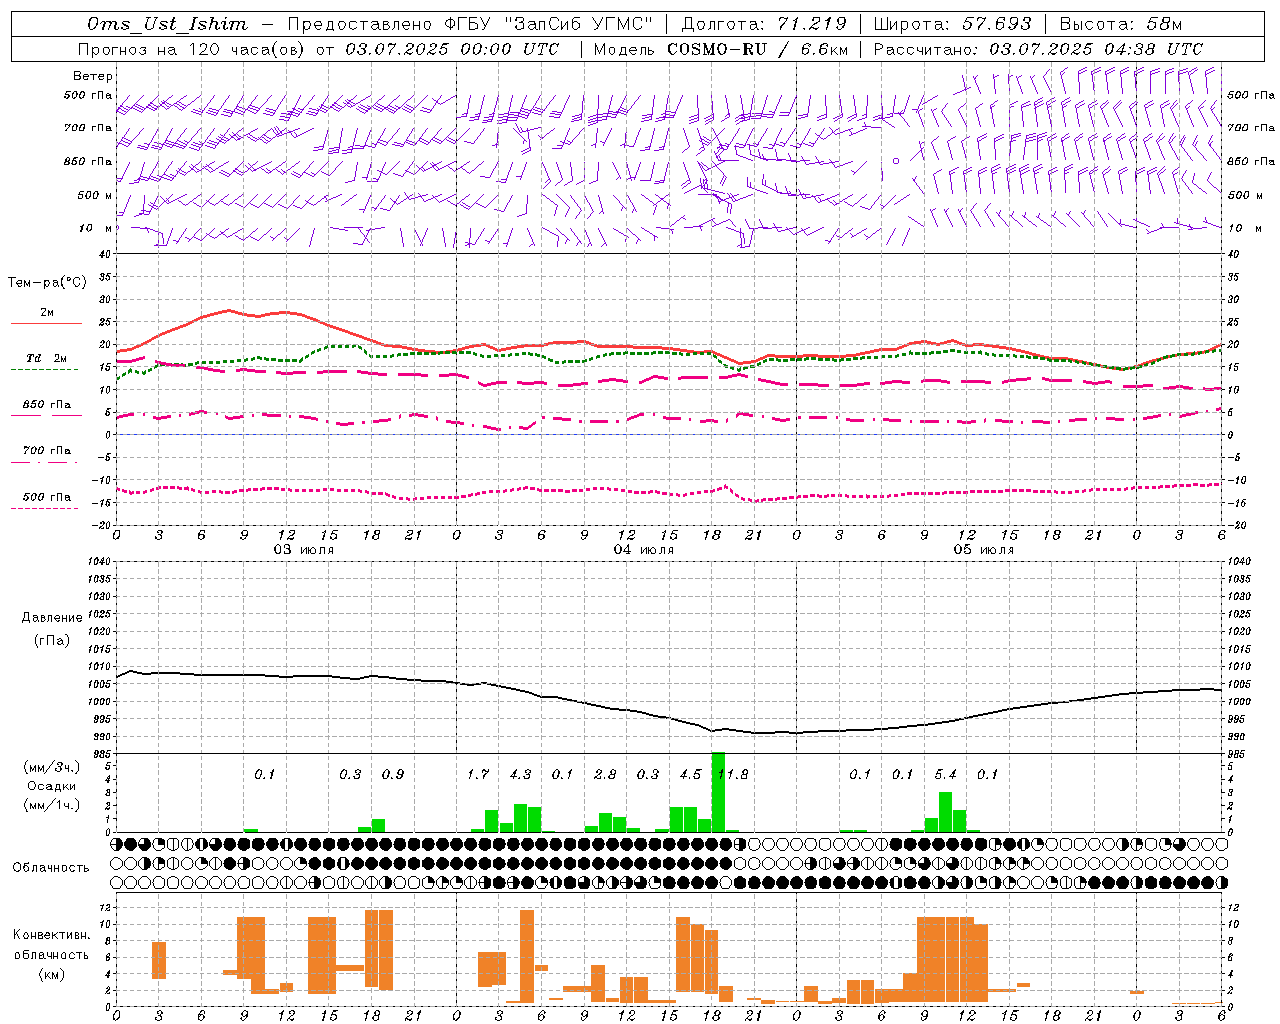
Task: Click the Рассчитано: 03.07.2025 04:38 UTC text
Action: coord(1038,49)
